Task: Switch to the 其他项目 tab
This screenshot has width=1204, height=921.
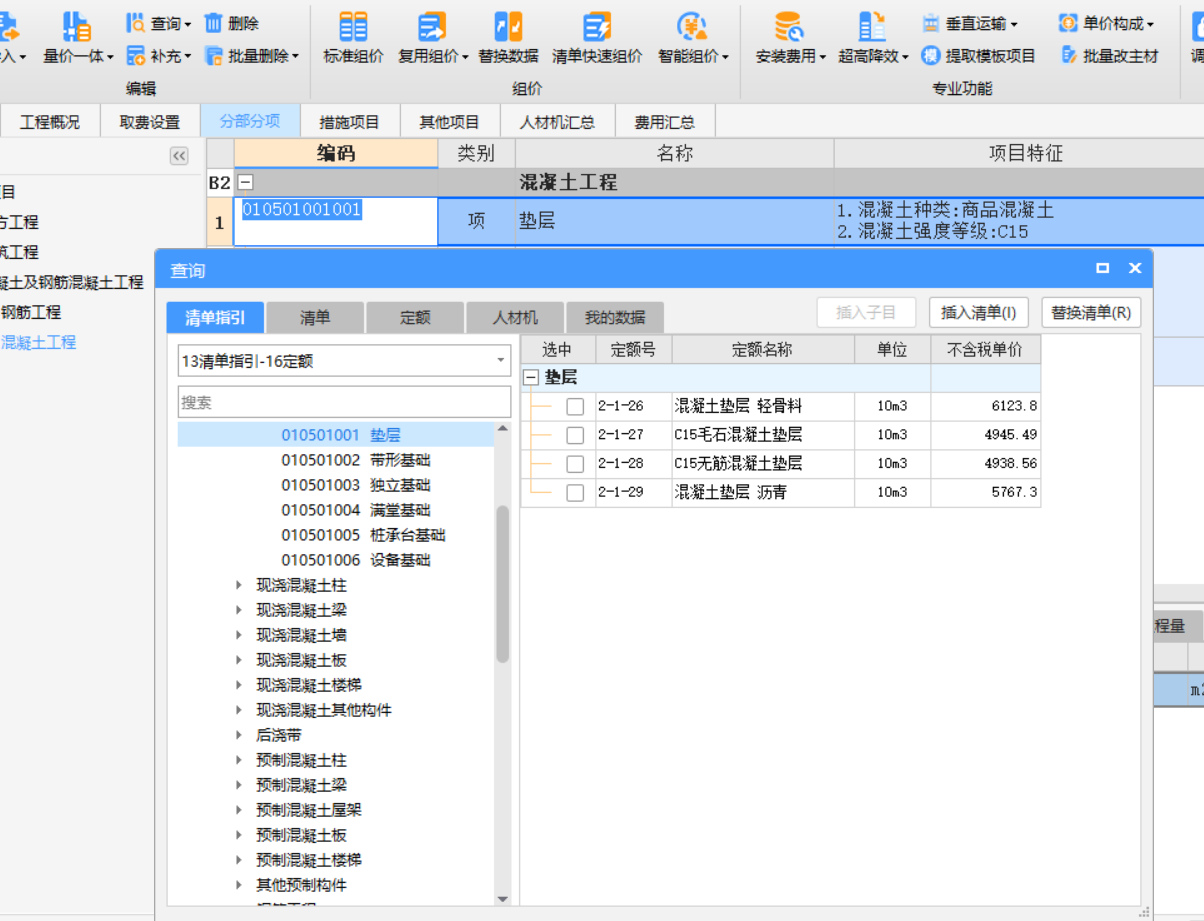Action: point(450,122)
